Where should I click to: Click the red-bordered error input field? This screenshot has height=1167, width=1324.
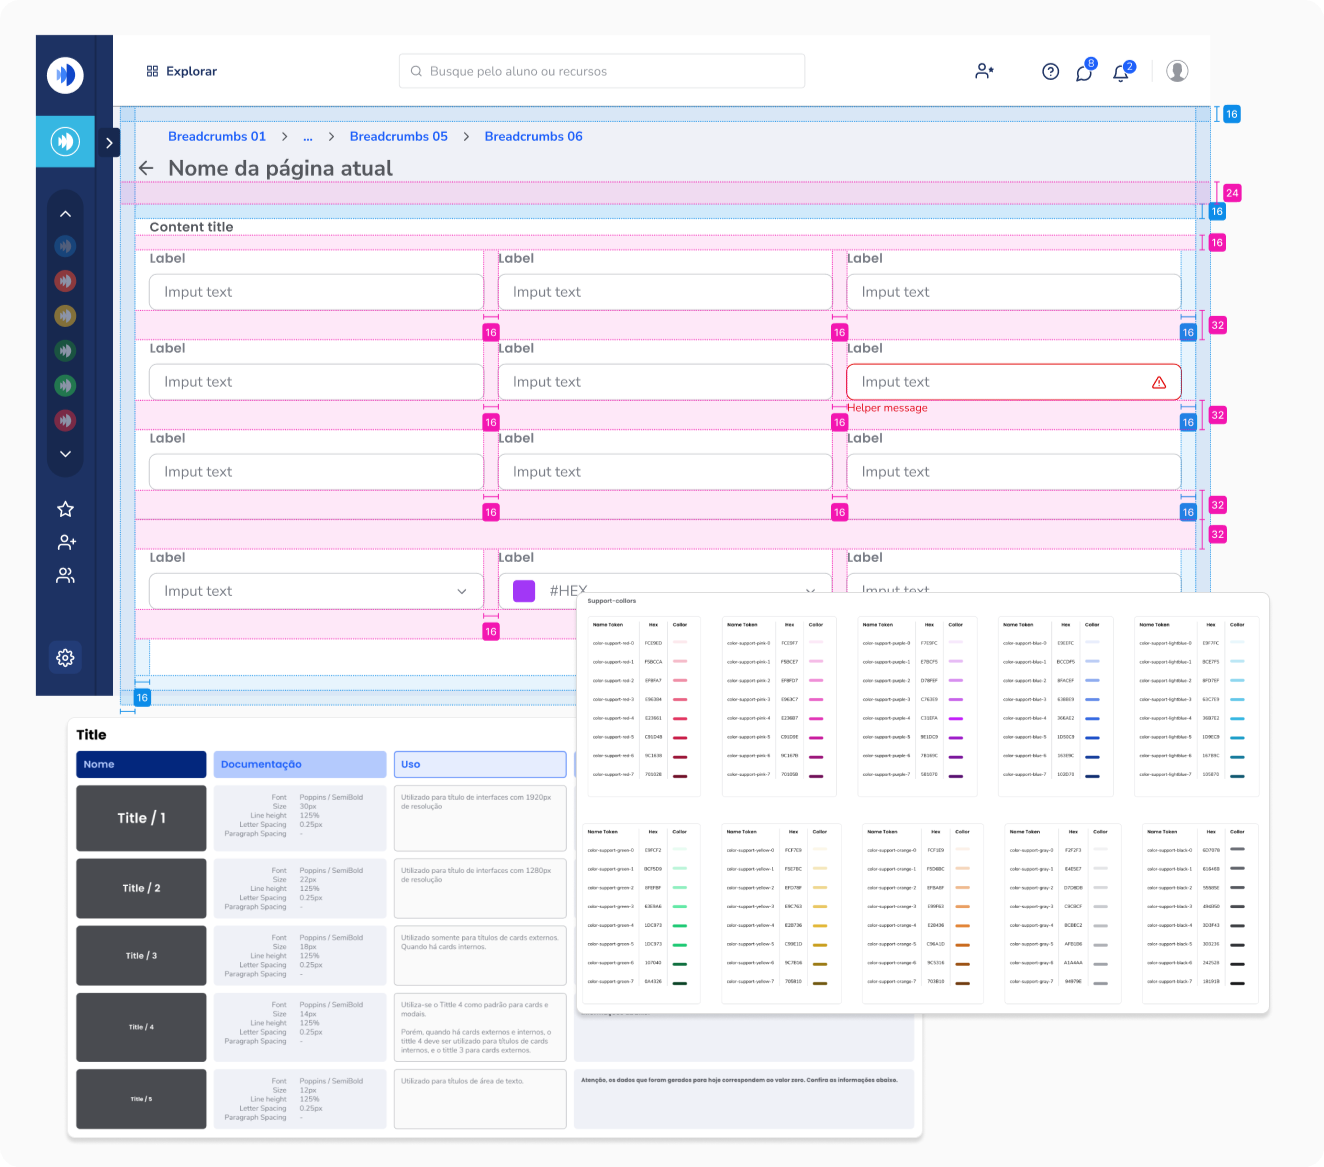coord(1014,382)
